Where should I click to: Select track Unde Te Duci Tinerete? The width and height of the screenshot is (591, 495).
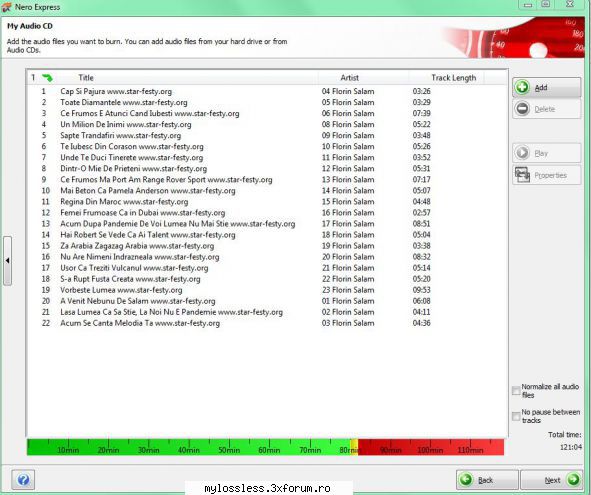132,157
